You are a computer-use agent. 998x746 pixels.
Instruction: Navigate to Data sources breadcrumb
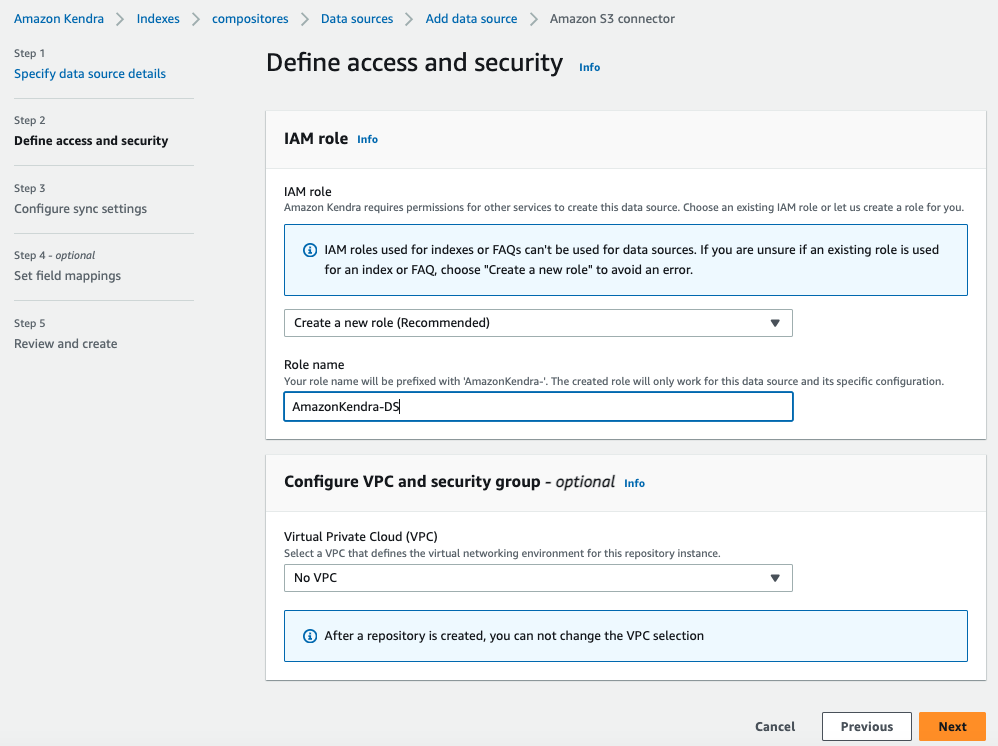pos(357,19)
